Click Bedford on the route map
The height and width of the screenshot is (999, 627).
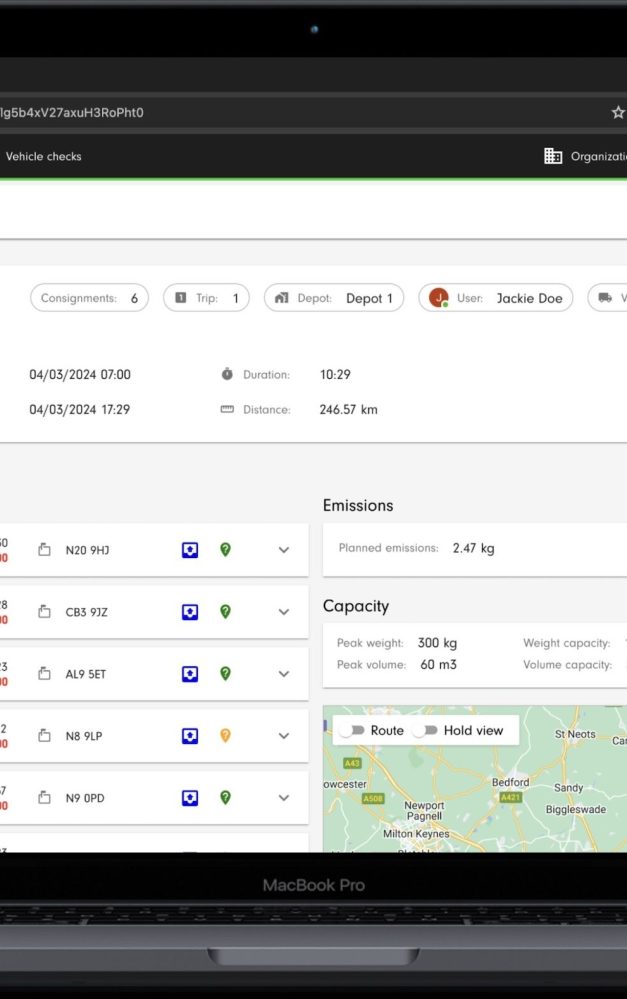(512, 782)
